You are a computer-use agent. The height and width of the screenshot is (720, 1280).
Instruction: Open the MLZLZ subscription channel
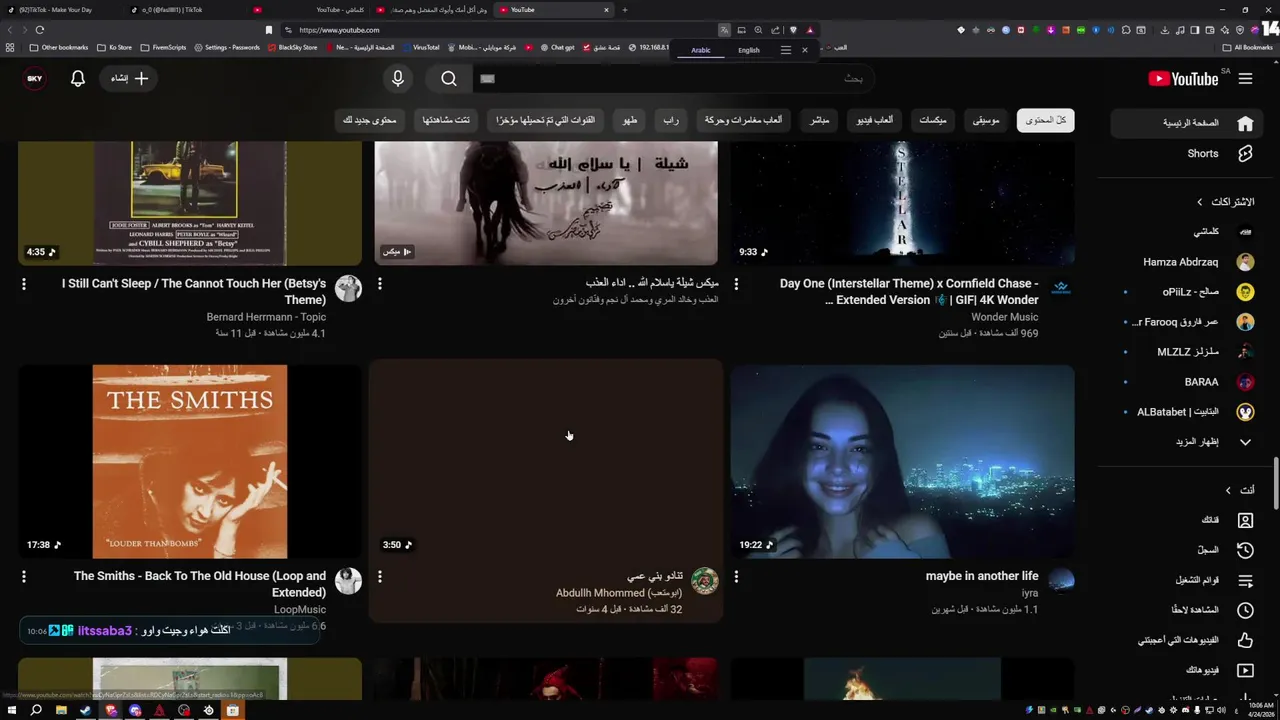1188,352
